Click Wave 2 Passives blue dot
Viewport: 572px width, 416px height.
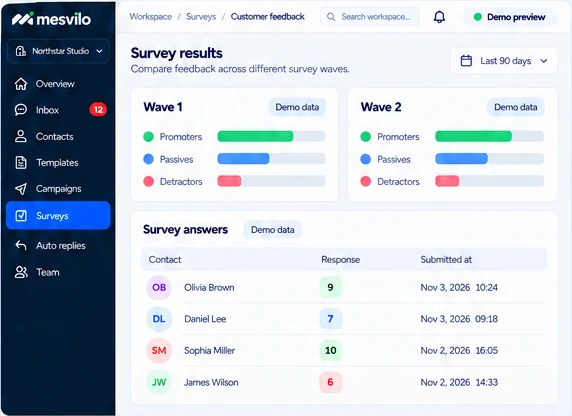[366, 159]
